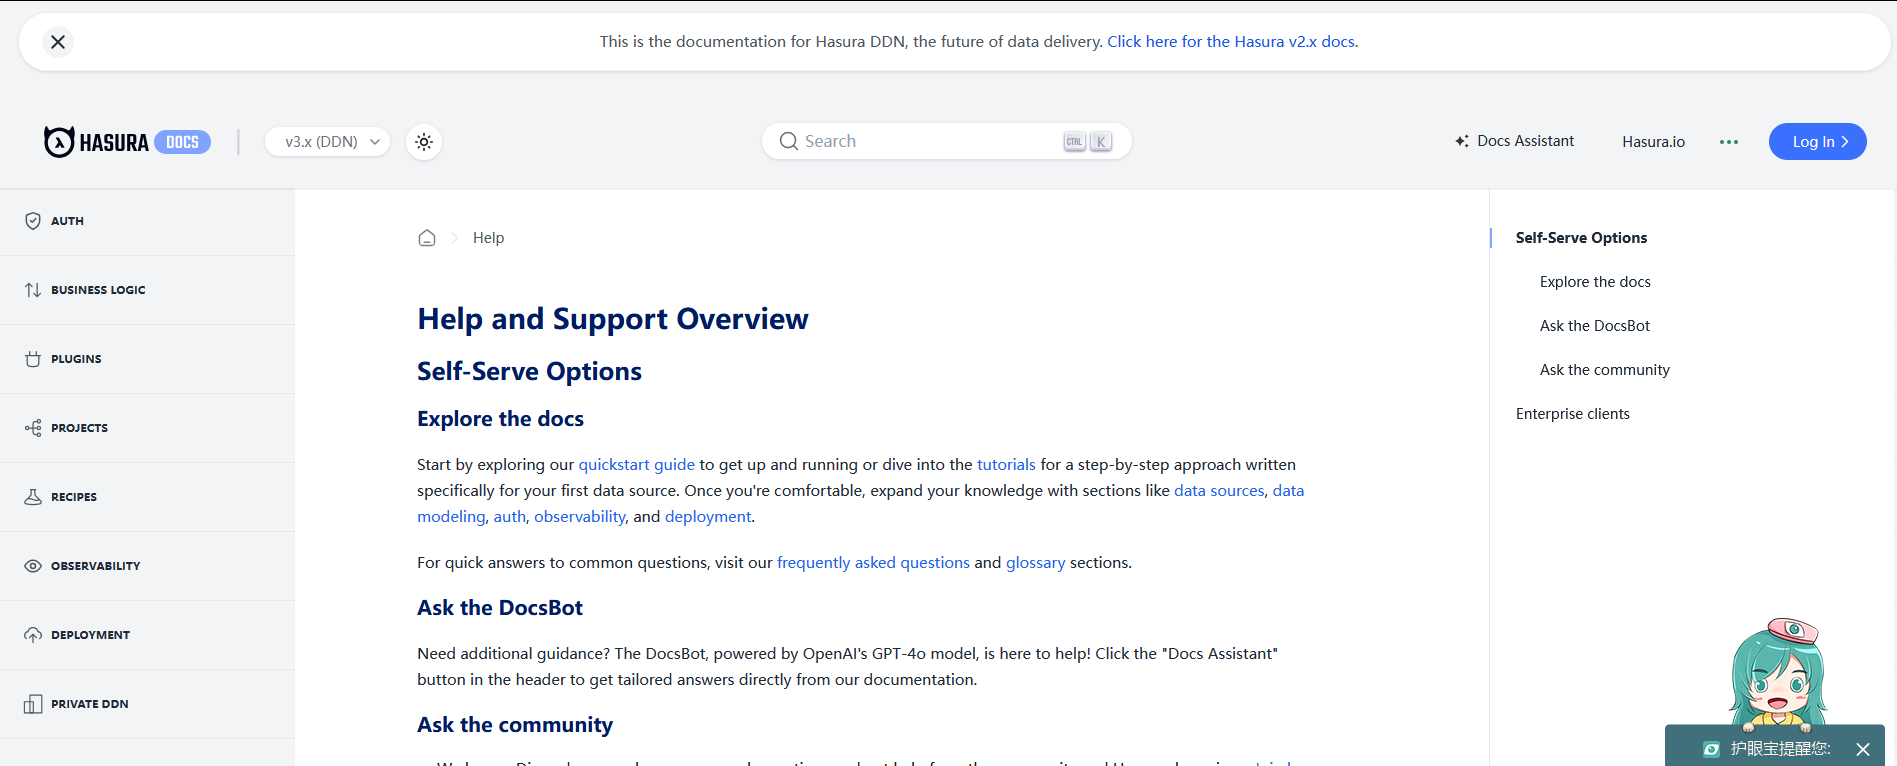Jump to Enterprise clients in table of contents

(1572, 414)
